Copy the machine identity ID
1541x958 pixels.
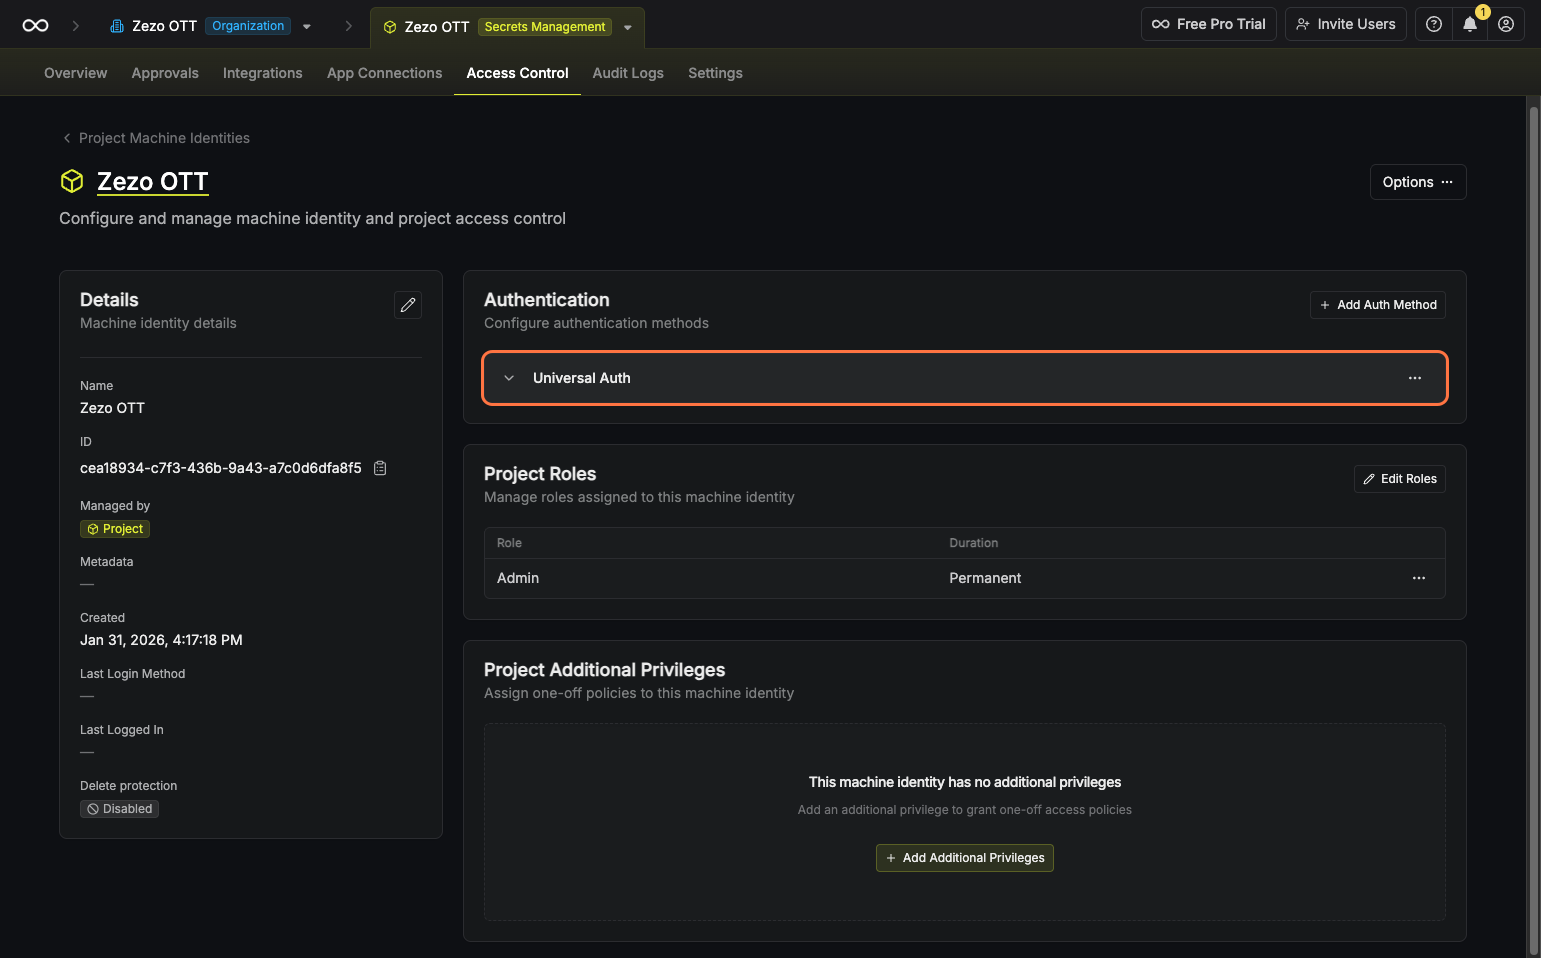(380, 468)
